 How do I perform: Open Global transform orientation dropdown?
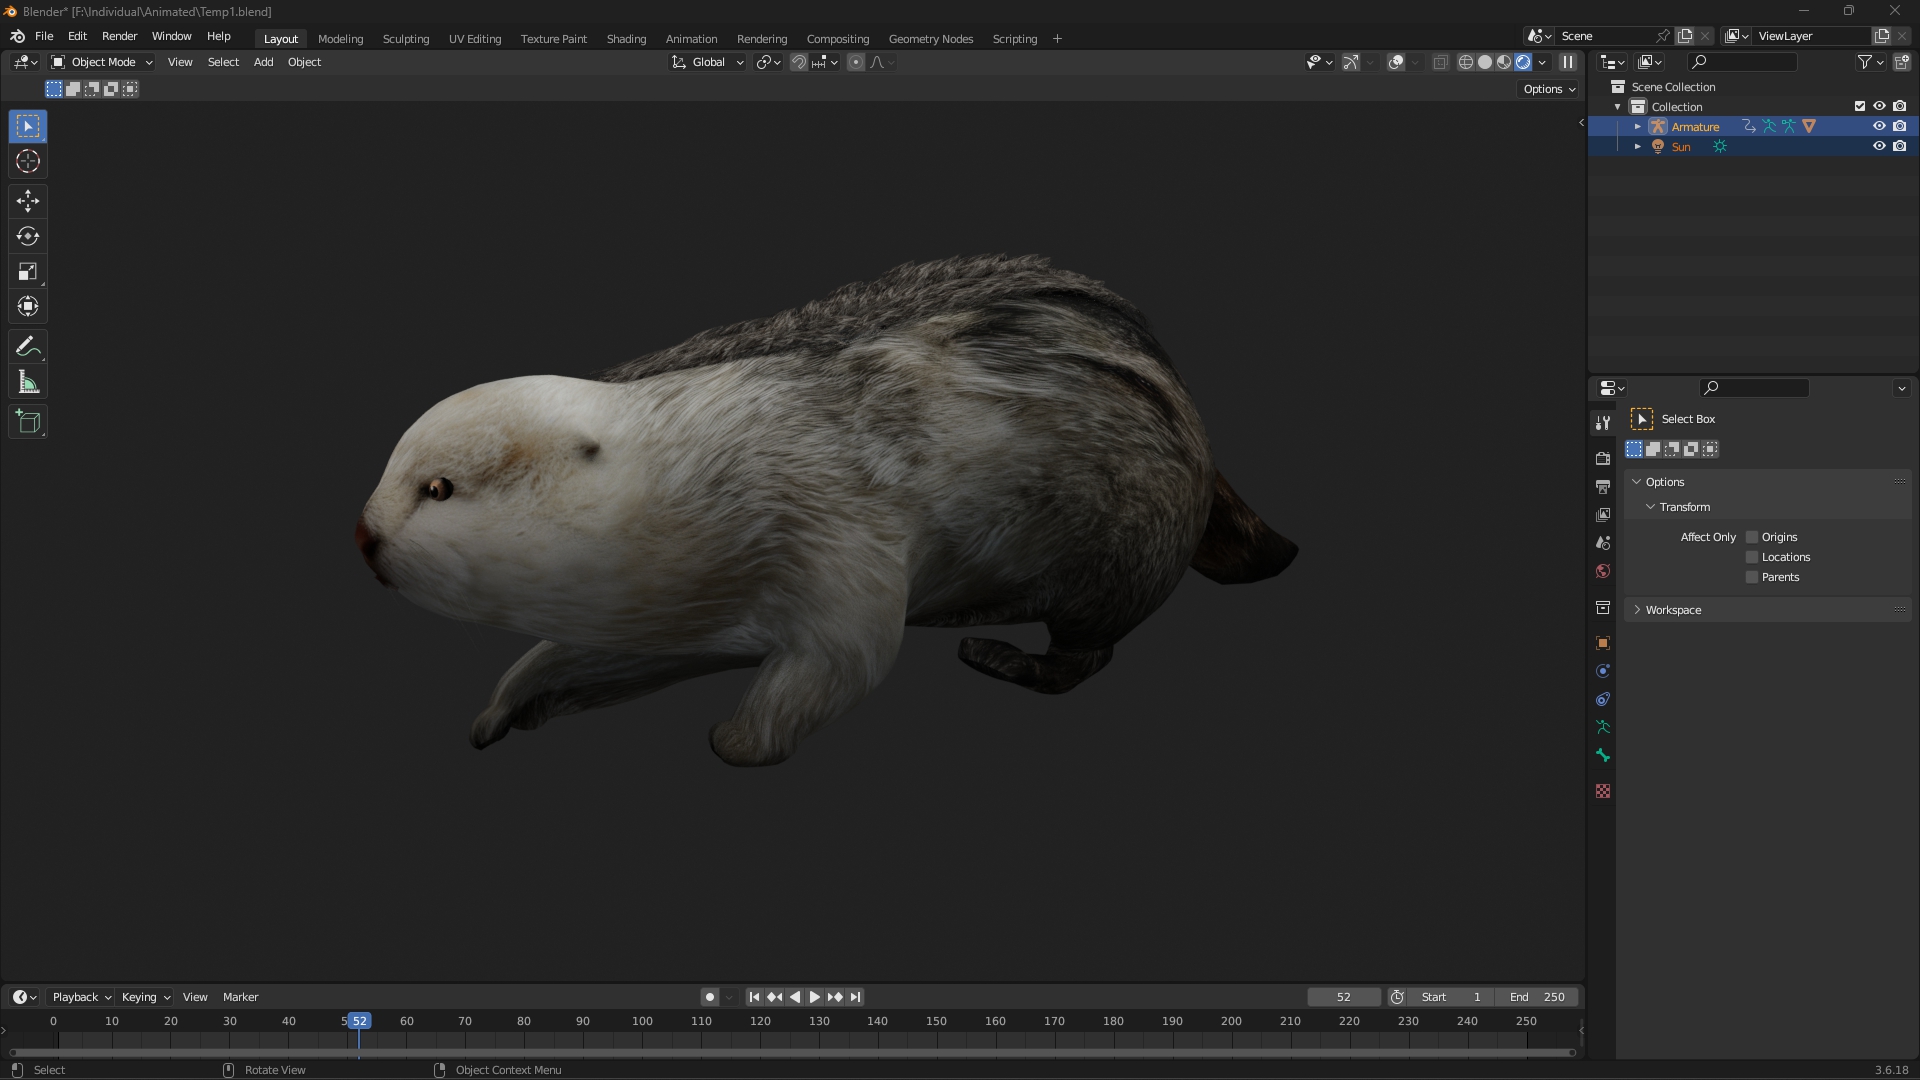click(x=708, y=62)
